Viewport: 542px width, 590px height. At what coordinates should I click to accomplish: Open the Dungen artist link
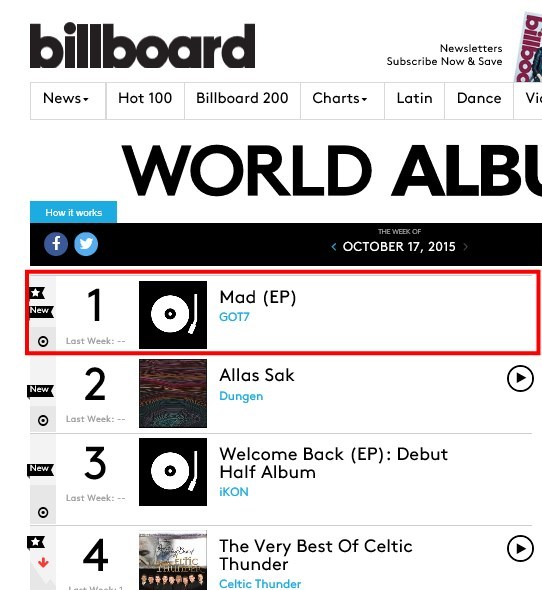(x=241, y=396)
